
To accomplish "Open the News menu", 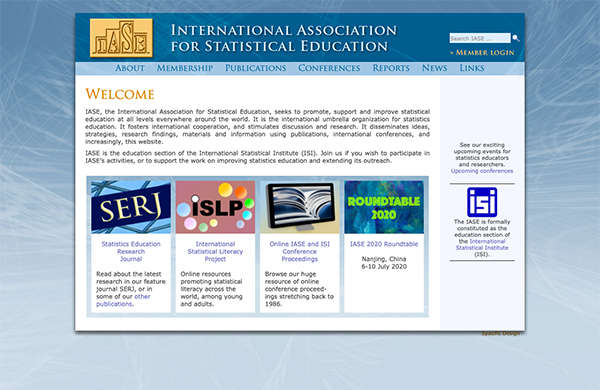I will click(x=434, y=68).
